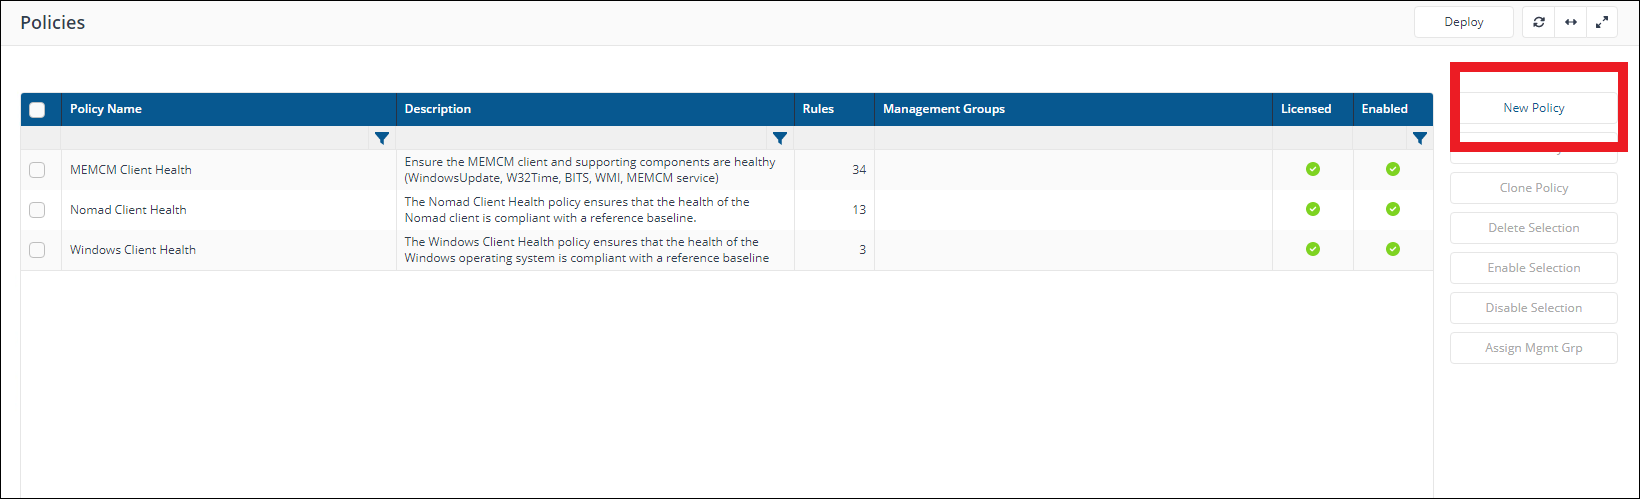Click the refresh icon in header
Viewport: 1640px width, 499px height.
click(1538, 22)
